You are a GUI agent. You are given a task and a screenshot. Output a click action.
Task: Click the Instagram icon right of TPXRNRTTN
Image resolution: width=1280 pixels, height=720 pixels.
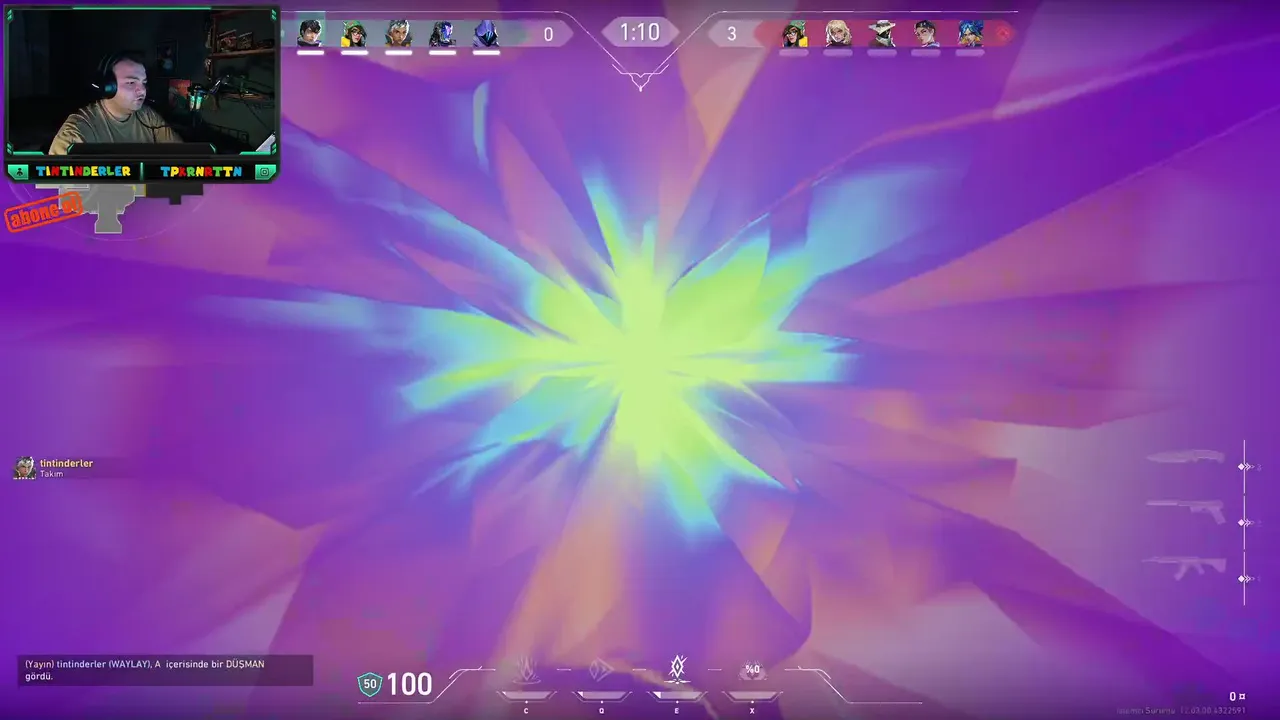coord(265,172)
